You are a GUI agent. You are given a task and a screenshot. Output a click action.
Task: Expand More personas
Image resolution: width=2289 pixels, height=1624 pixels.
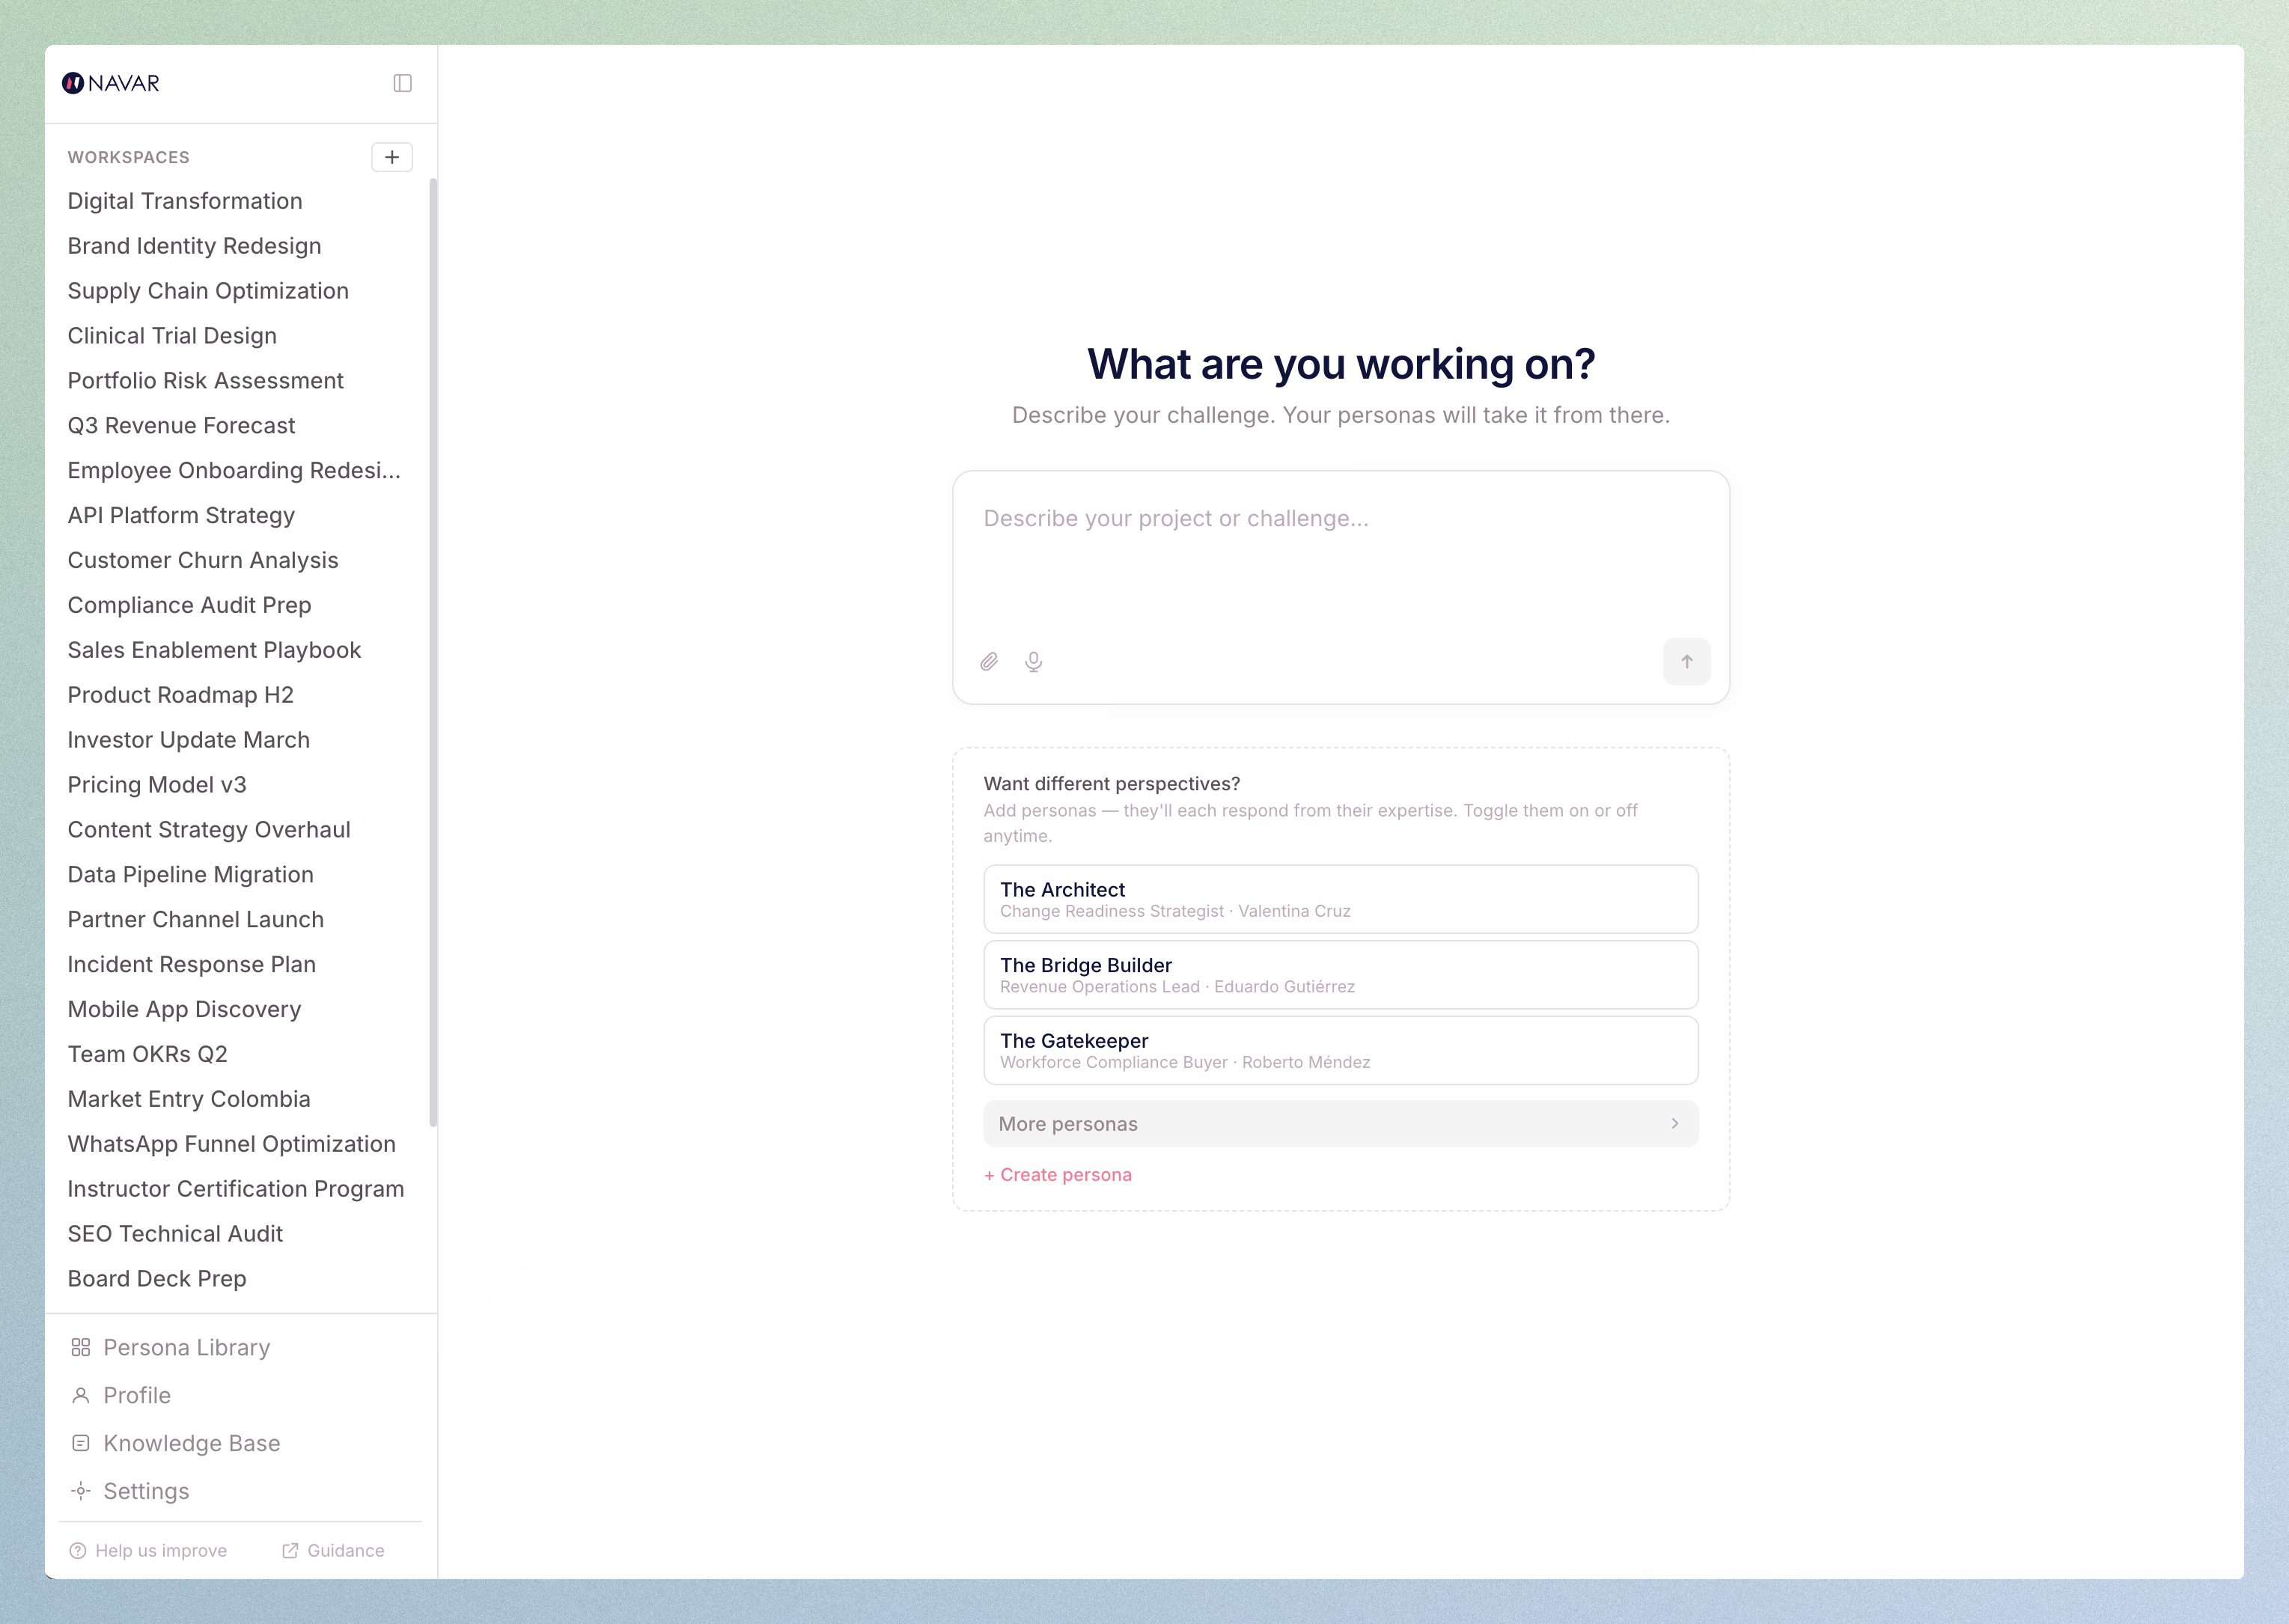tap(1340, 1123)
